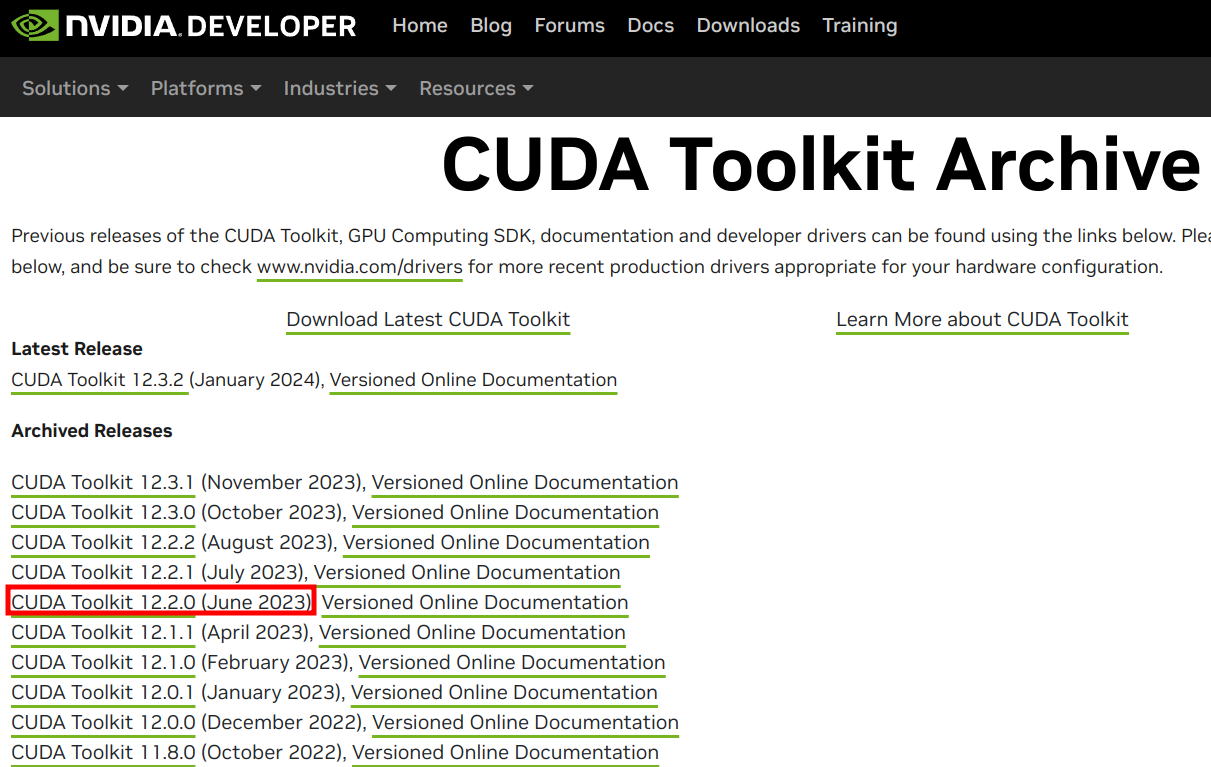Open the Home nav item
The width and height of the screenshot is (1211, 767).
(420, 26)
